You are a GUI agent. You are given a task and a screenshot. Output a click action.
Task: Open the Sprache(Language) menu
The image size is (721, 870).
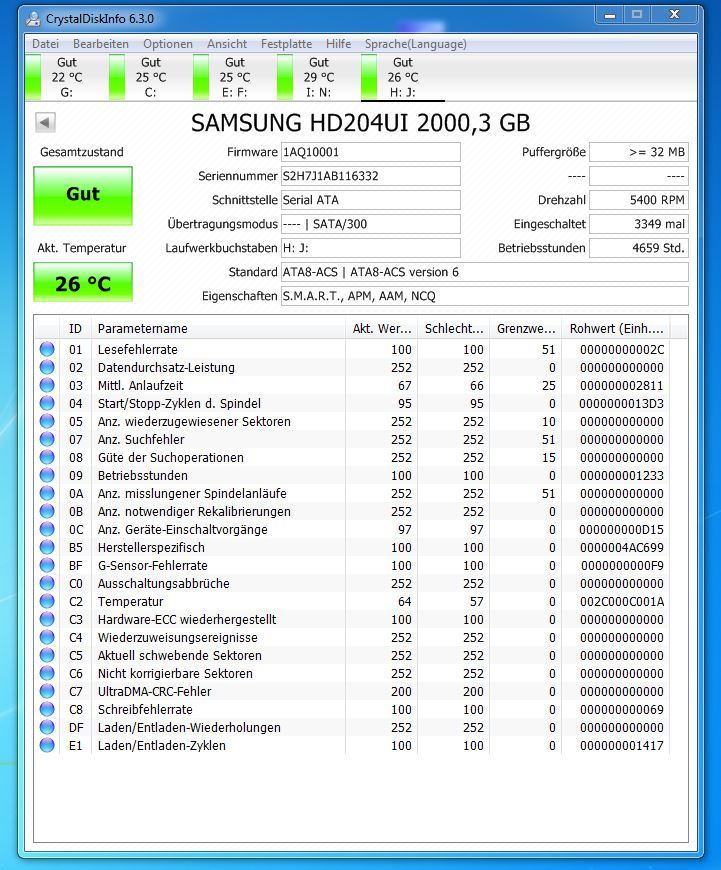coord(416,44)
